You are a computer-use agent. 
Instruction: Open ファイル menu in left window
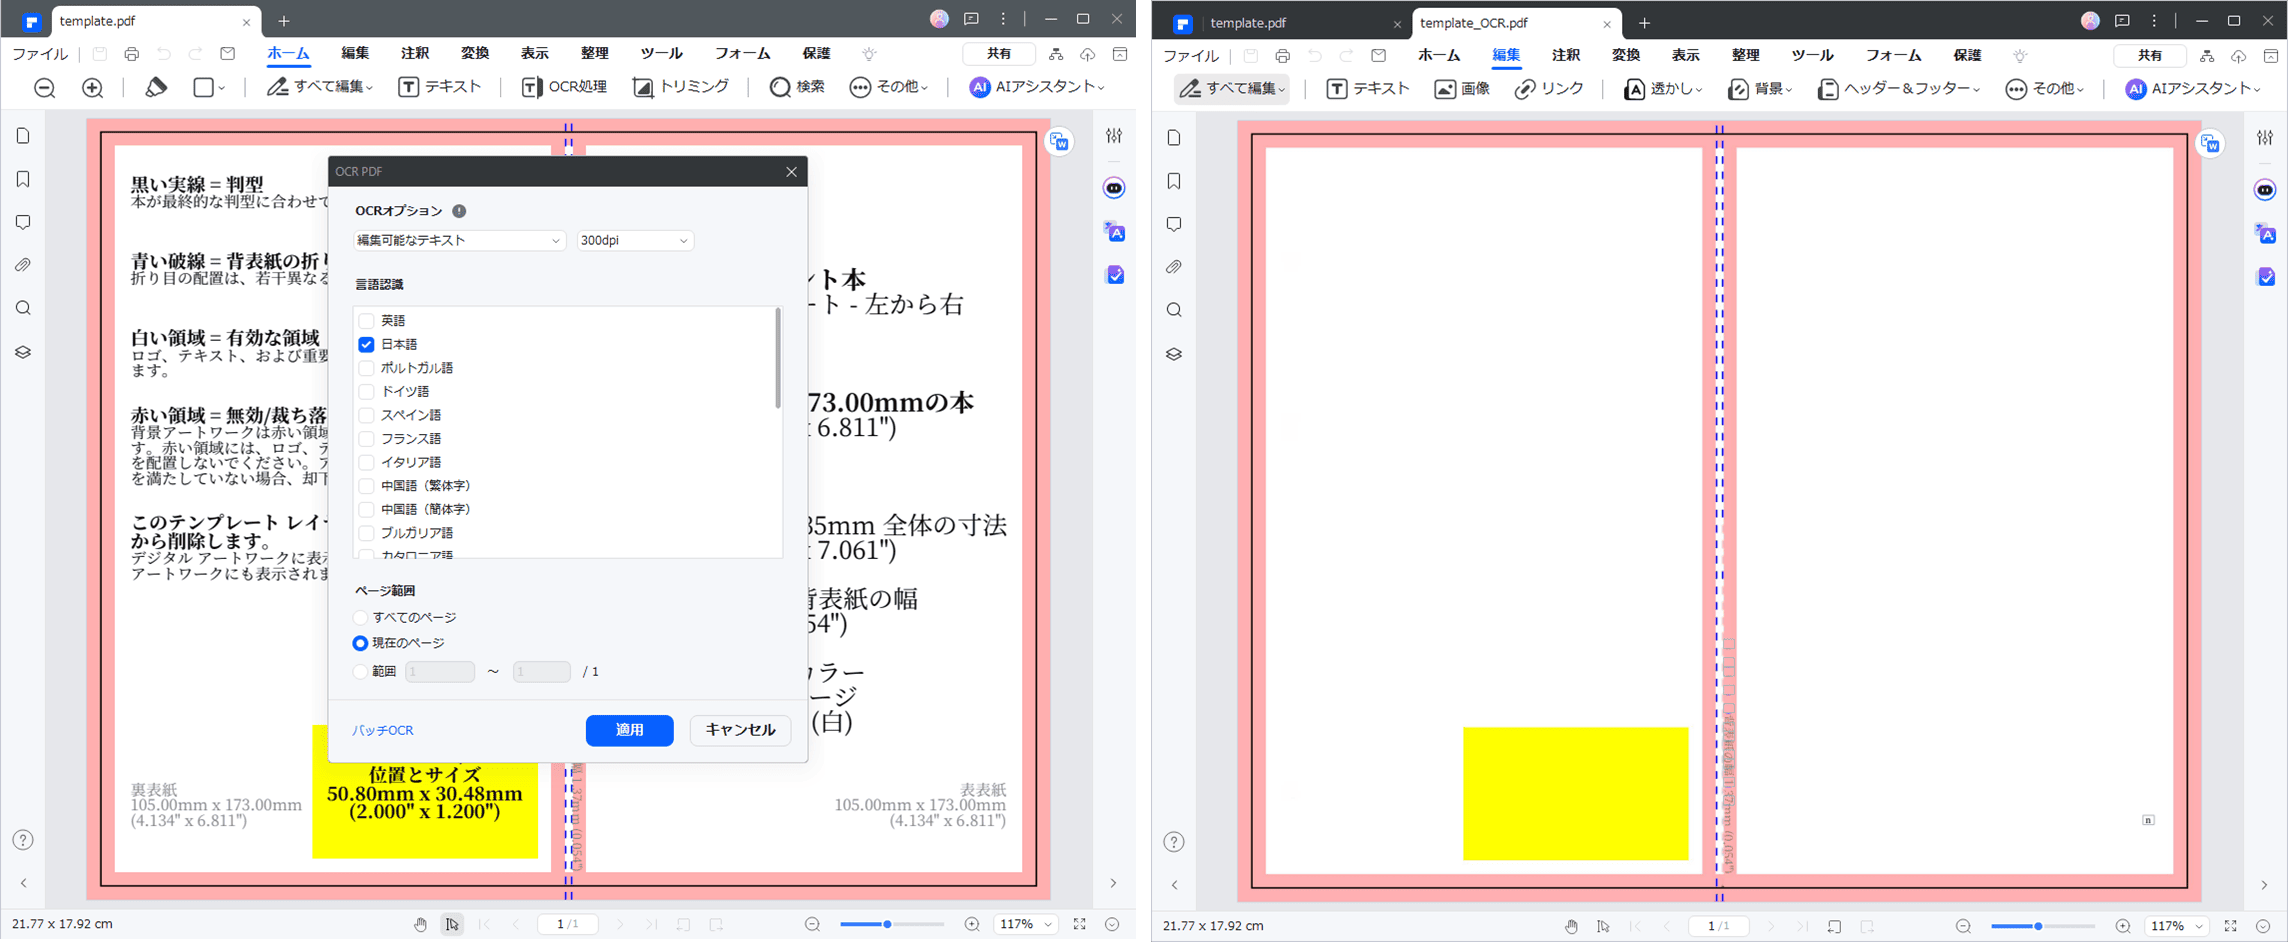point(40,53)
